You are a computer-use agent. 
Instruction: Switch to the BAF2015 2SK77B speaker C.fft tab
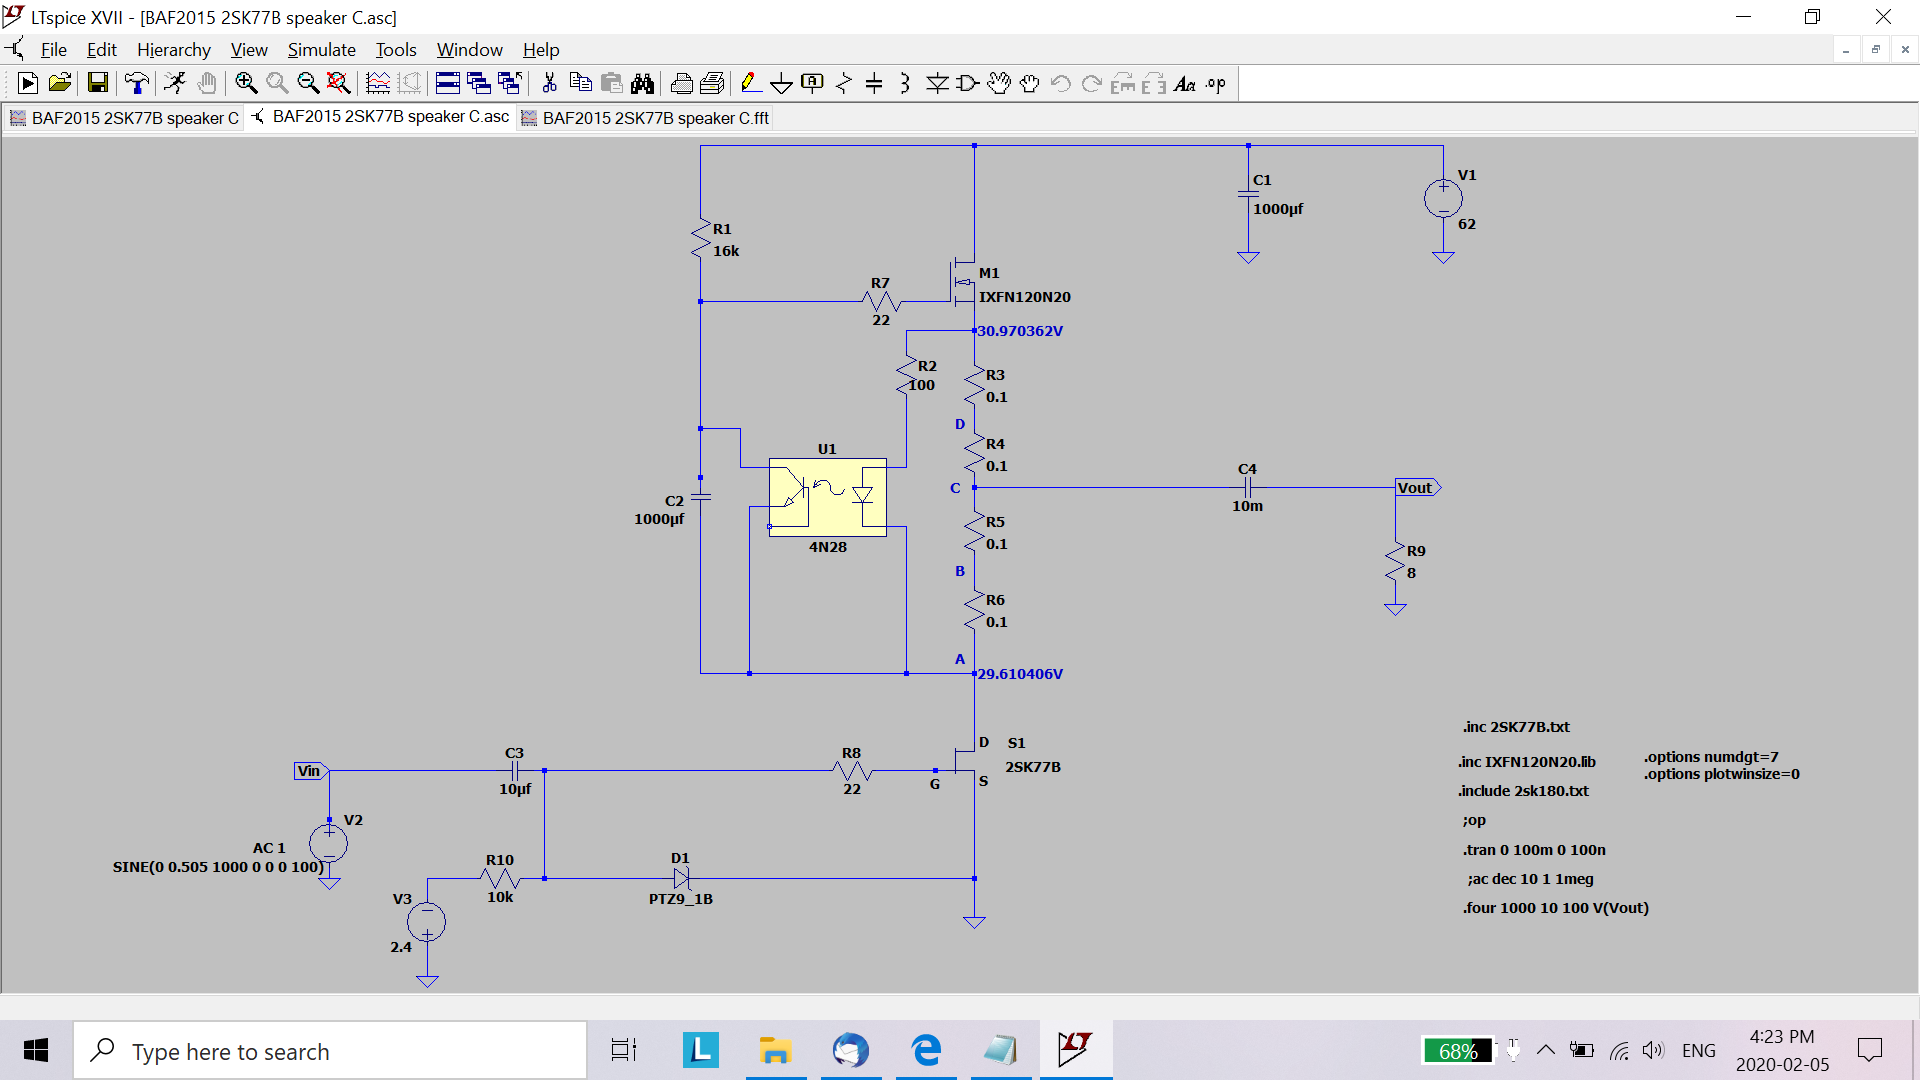[645, 118]
